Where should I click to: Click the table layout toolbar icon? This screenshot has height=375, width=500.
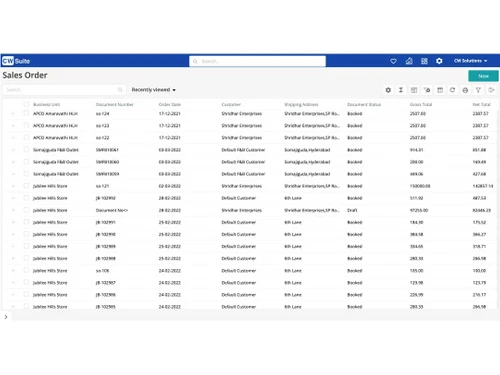[x=414, y=90]
